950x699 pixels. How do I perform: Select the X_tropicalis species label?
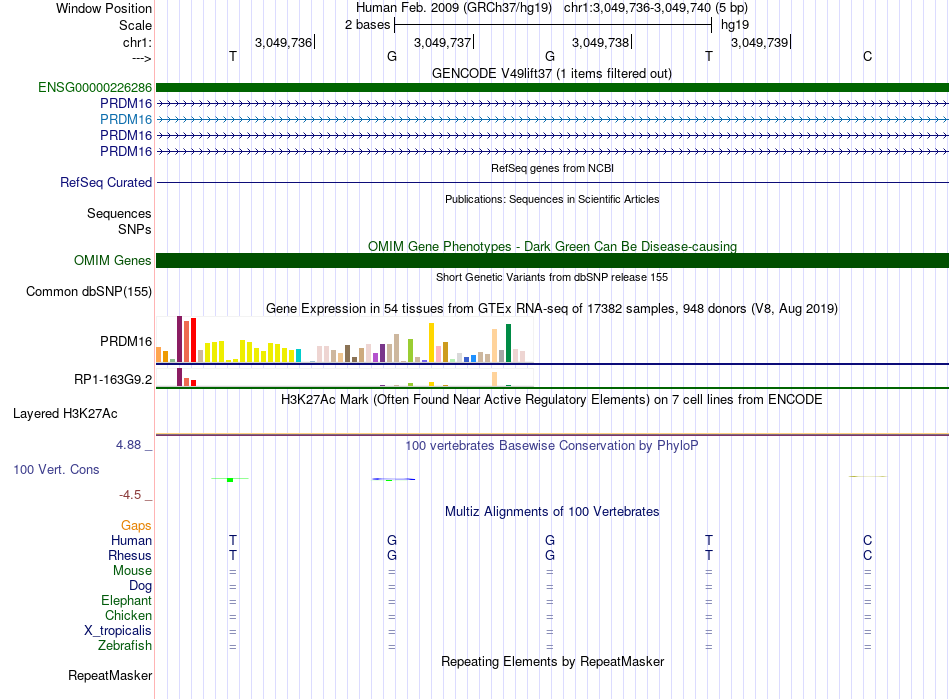[118, 631]
